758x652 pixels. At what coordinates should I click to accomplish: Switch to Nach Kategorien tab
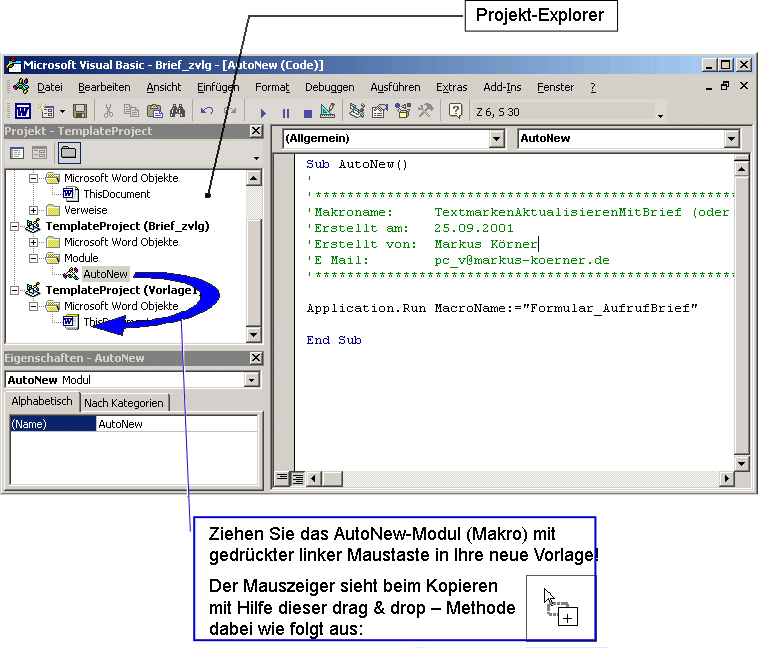pyautogui.click(x=125, y=403)
